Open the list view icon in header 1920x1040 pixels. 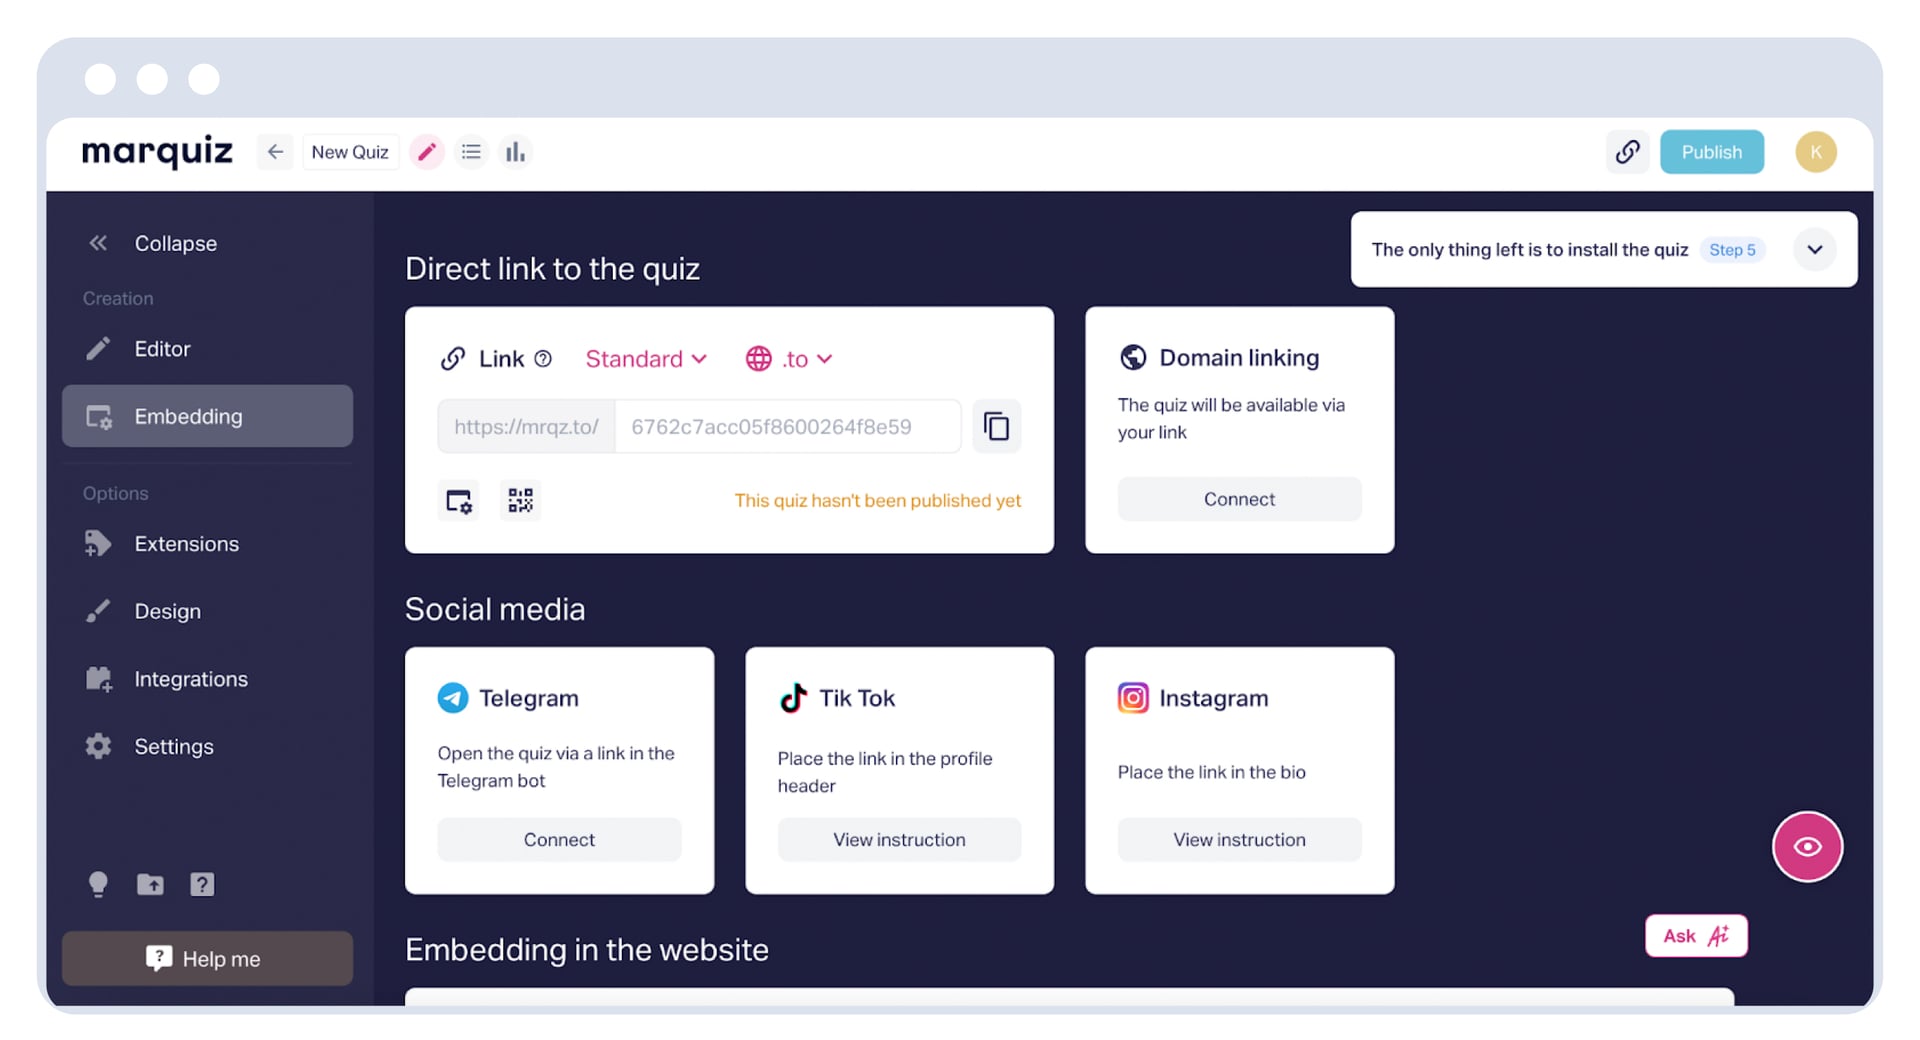click(x=471, y=152)
